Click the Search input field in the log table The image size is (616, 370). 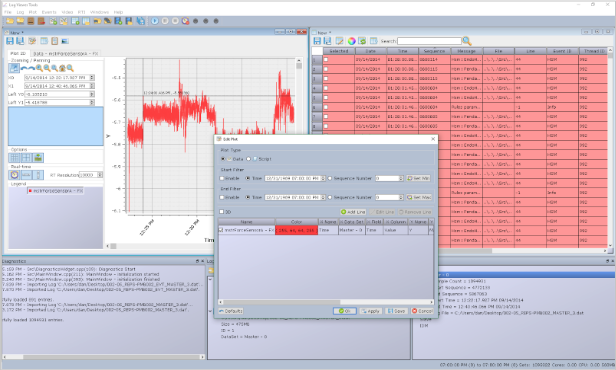pos(429,41)
